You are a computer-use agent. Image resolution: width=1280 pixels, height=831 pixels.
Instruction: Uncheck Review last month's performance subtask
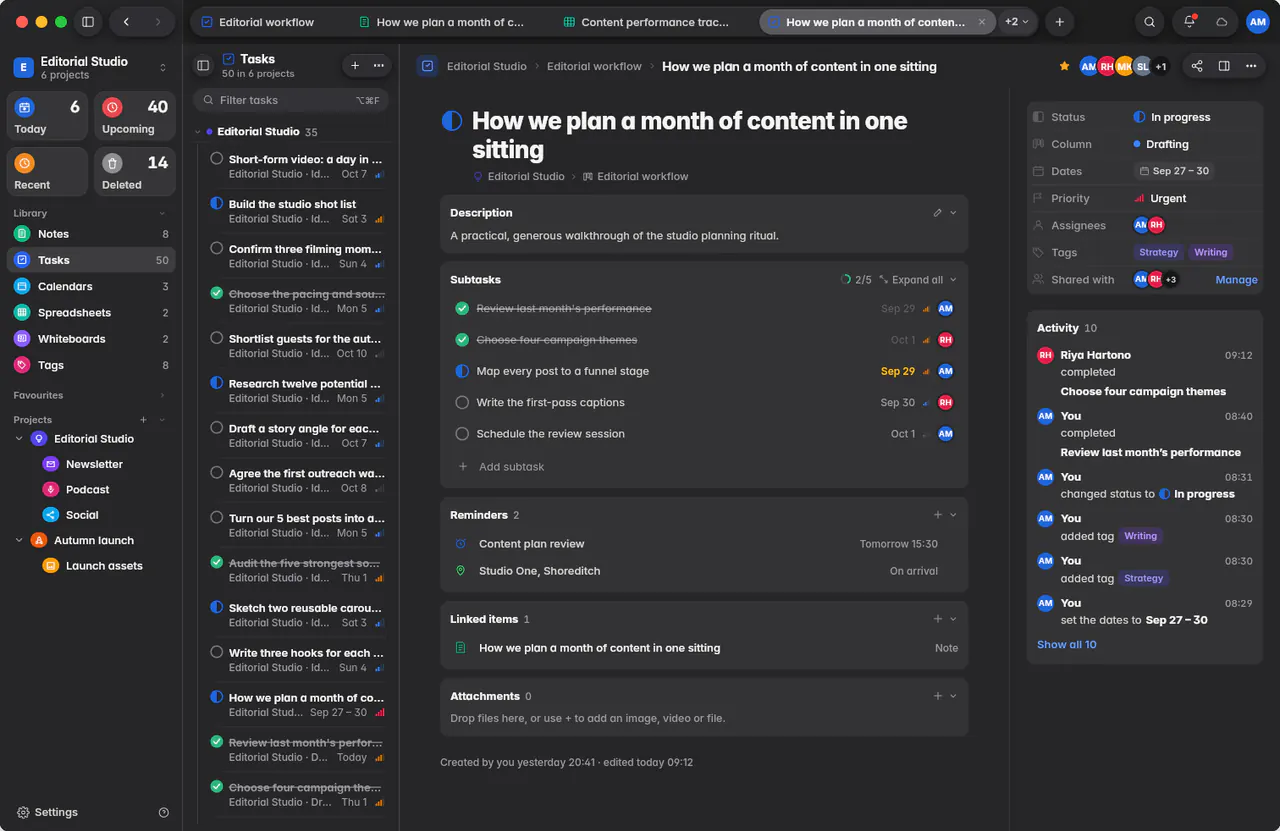click(x=462, y=309)
